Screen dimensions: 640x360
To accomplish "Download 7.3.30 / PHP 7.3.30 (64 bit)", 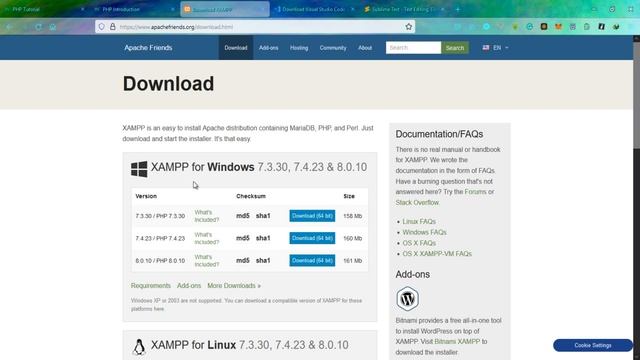I will click(x=312, y=216).
